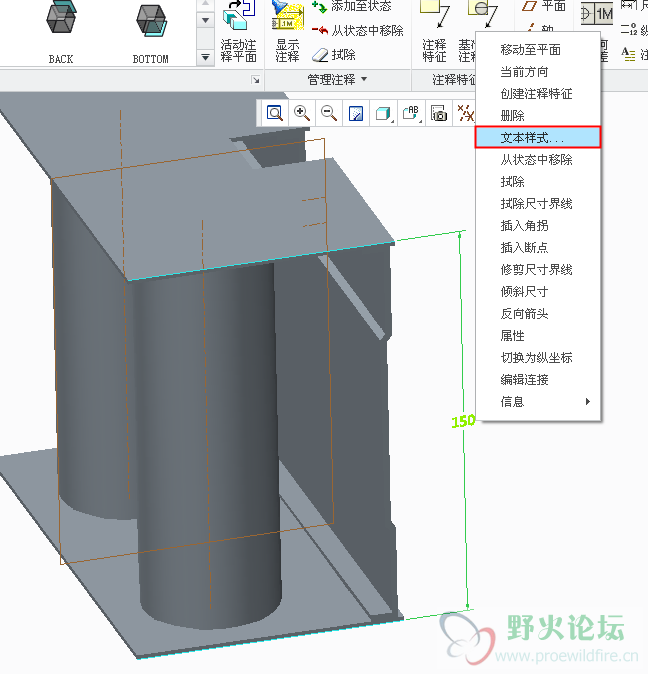Choose 从状态中移除 from the context menu
This screenshot has height=674, width=648.
538,160
